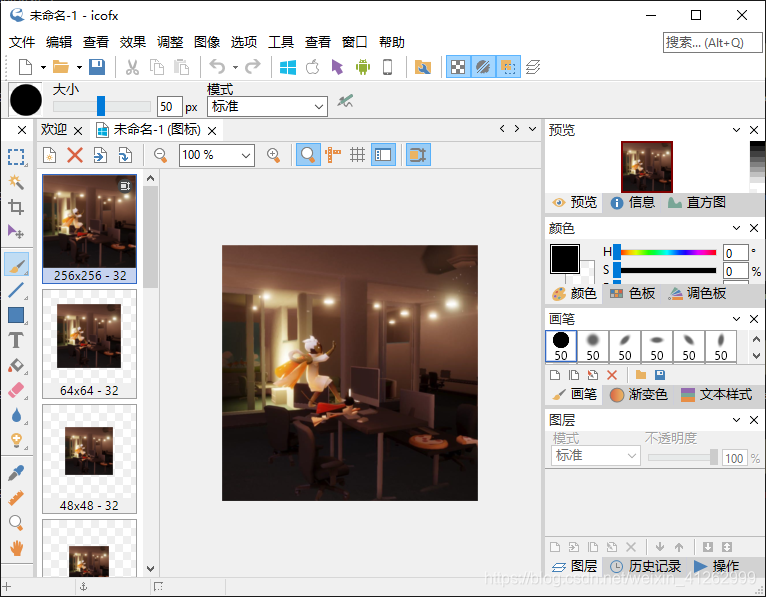766x597 pixels.
Task: Open the brush mode 标准 dropdown
Action: (267, 106)
